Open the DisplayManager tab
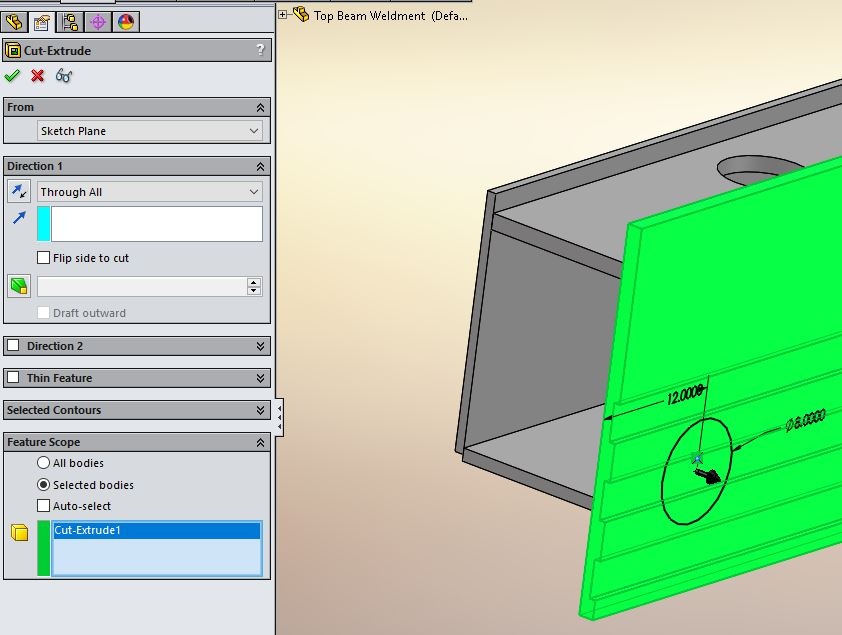 pos(126,22)
